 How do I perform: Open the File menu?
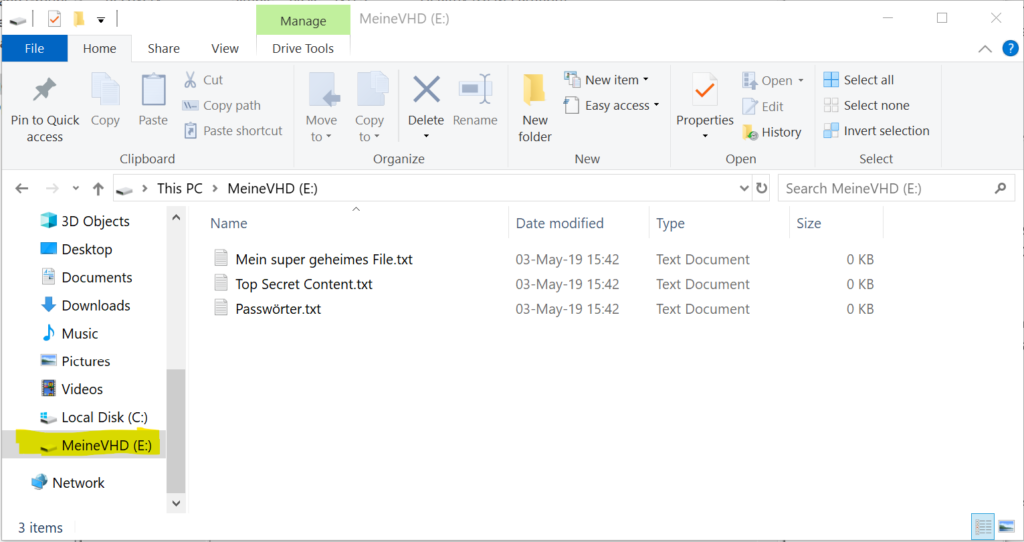coord(34,48)
